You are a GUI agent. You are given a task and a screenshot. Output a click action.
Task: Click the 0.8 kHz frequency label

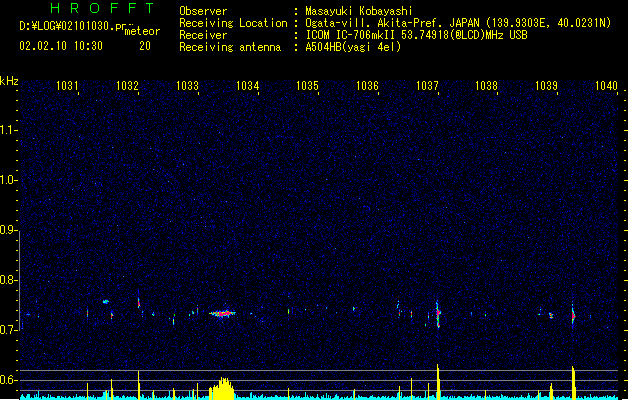point(8,280)
